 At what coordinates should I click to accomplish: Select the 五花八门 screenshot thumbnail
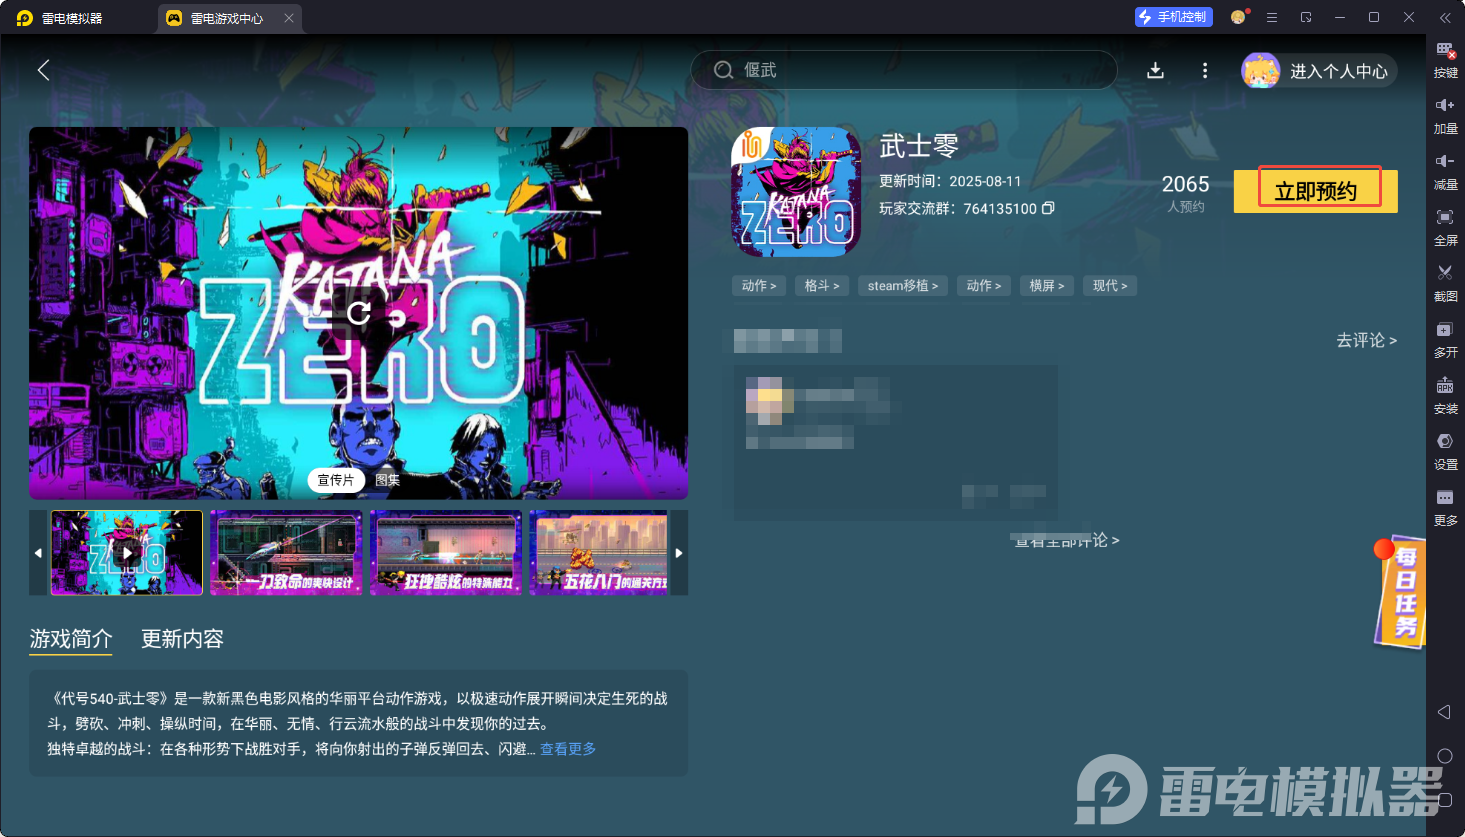click(x=599, y=553)
